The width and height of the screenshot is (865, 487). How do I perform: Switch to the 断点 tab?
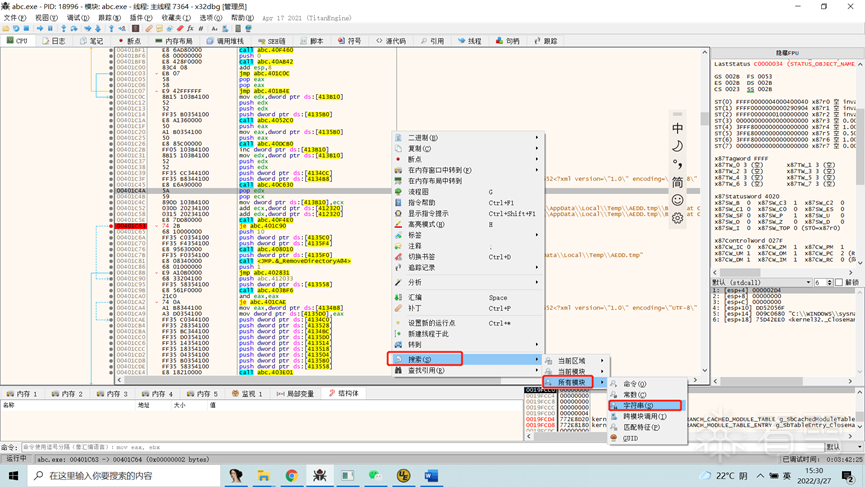point(129,41)
